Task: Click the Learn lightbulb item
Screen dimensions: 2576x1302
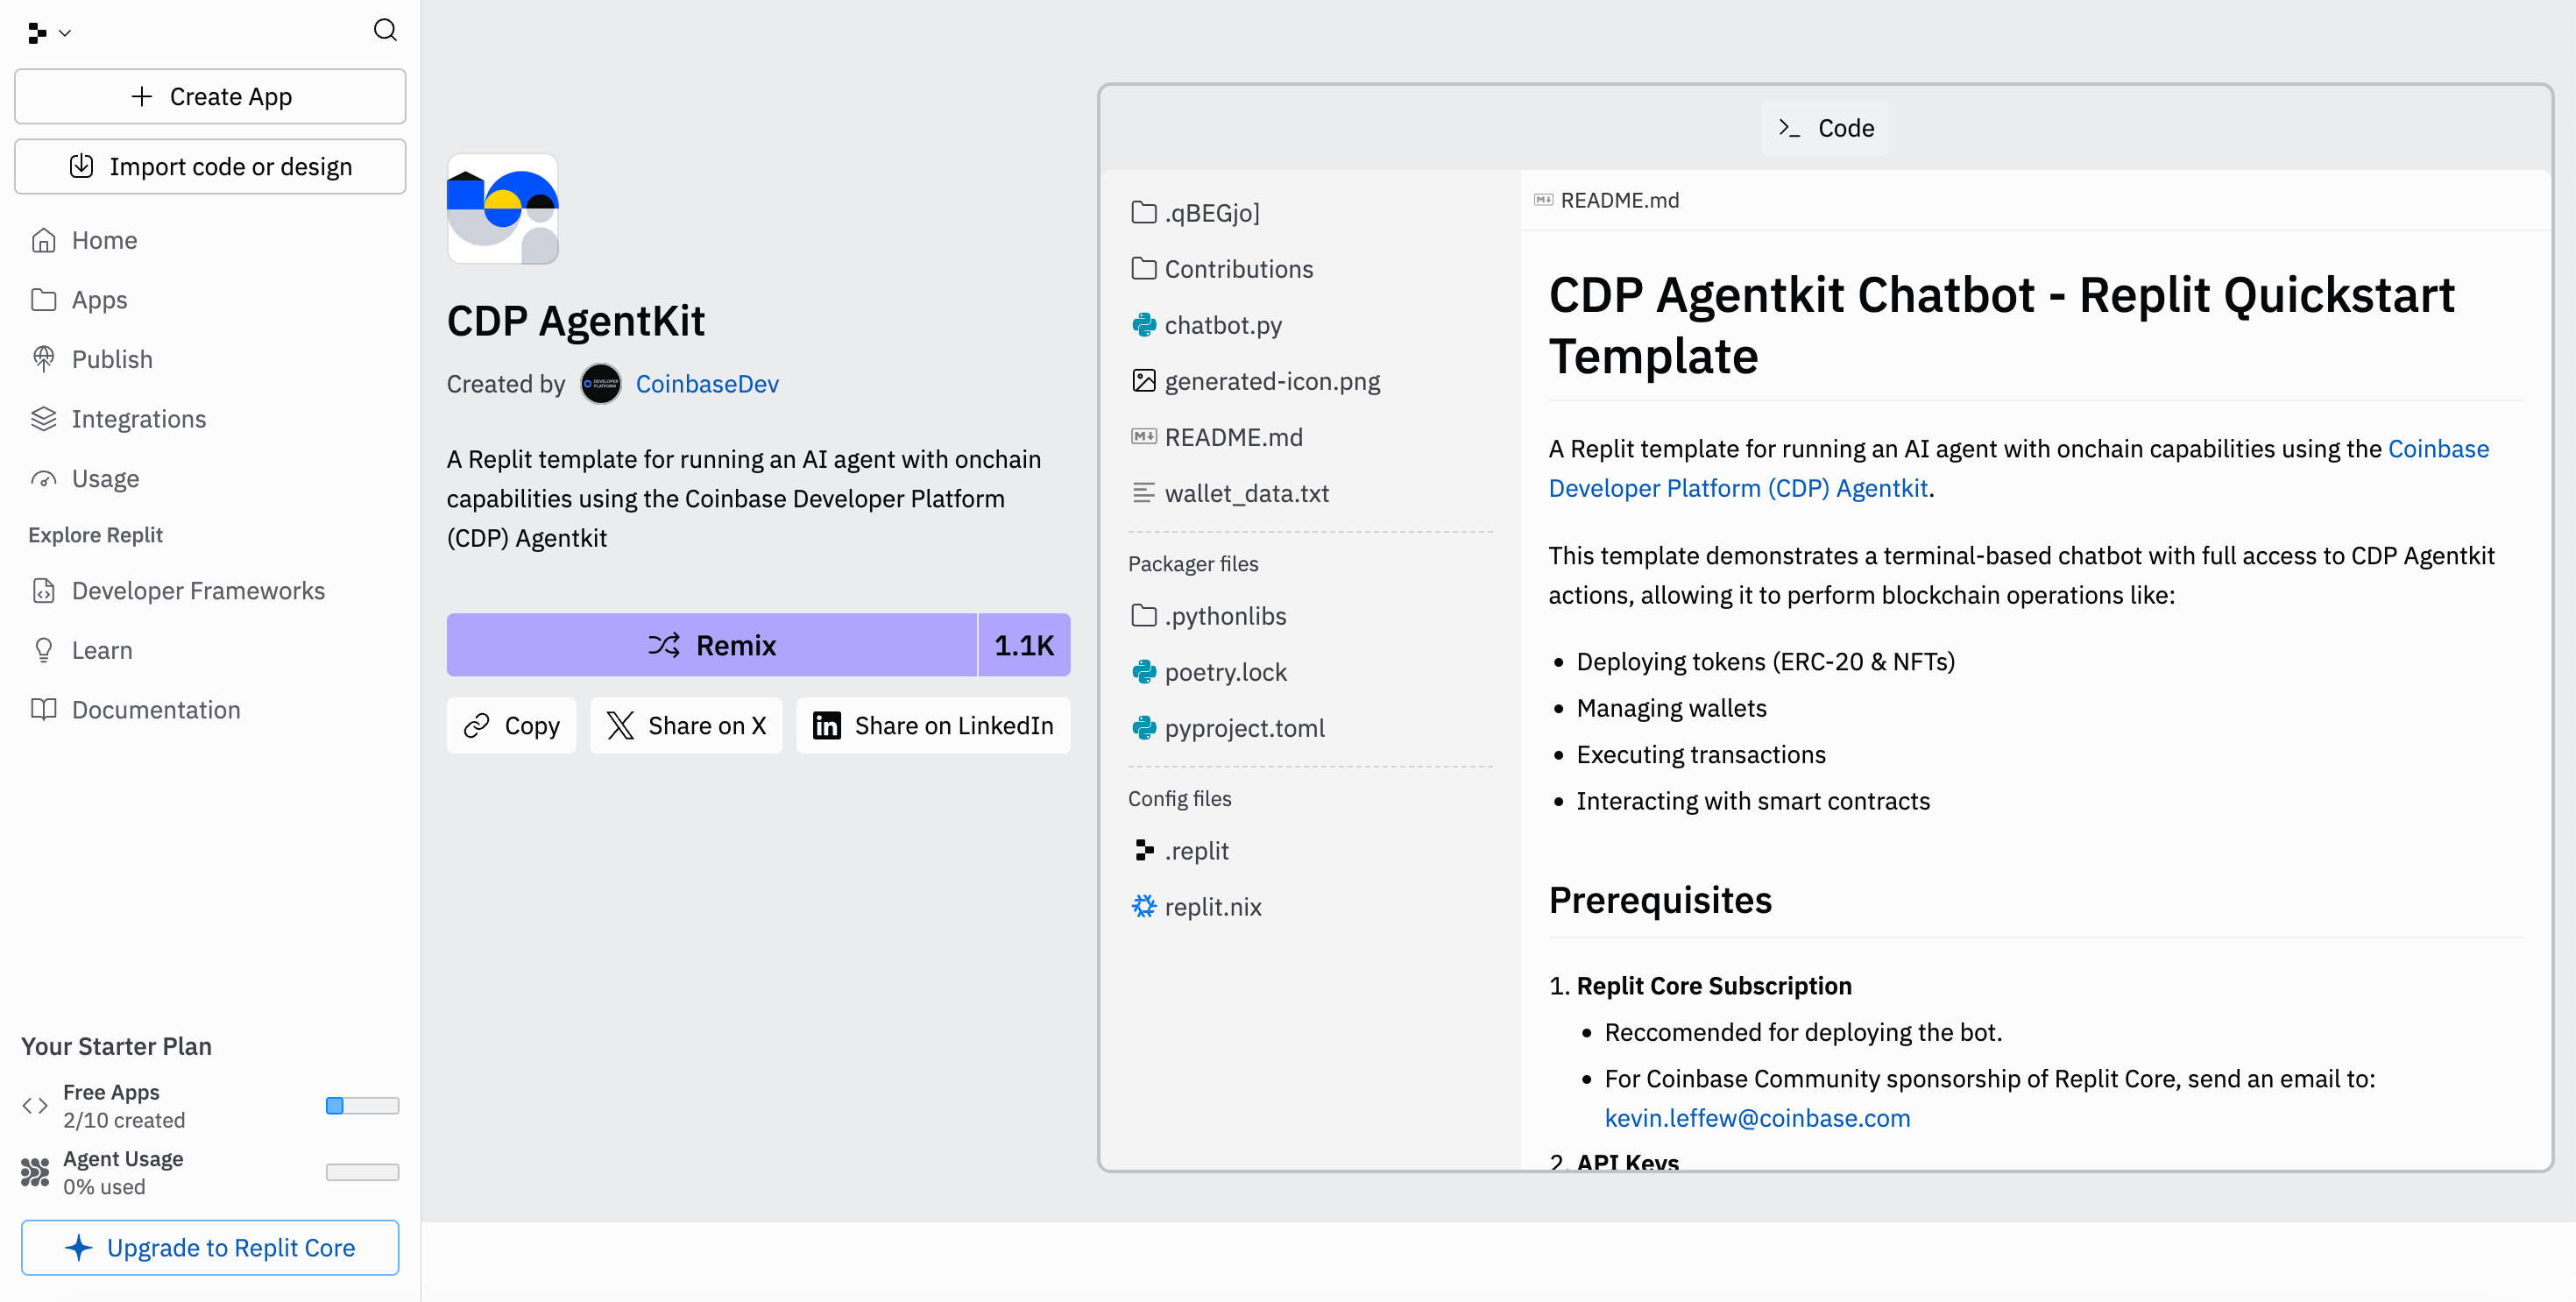Action: [101, 650]
